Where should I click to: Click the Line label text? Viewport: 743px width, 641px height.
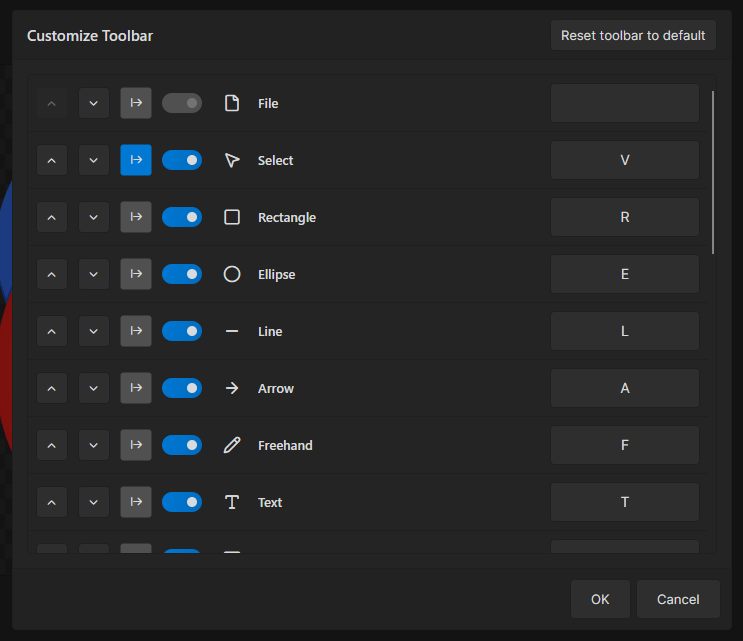pos(270,332)
